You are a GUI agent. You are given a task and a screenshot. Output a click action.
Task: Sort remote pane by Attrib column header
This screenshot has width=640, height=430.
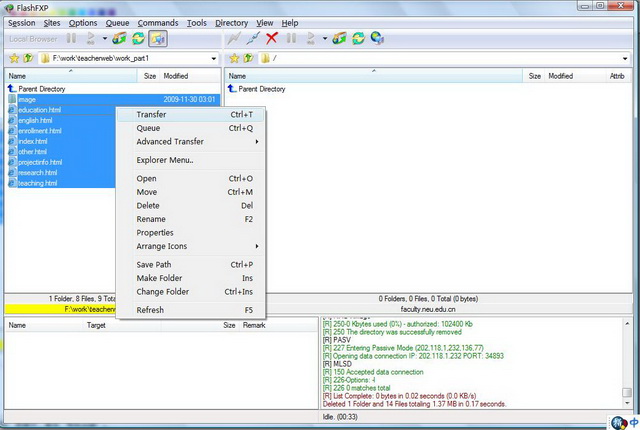tap(617, 76)
